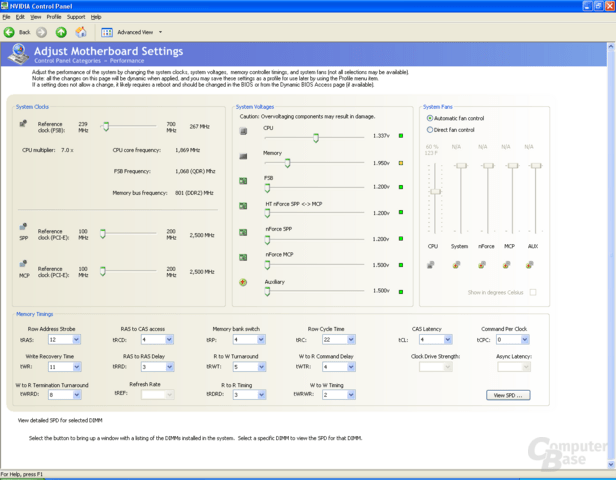
Task: Open the tRDRD dropdown
Action: [x=261, y=395]
